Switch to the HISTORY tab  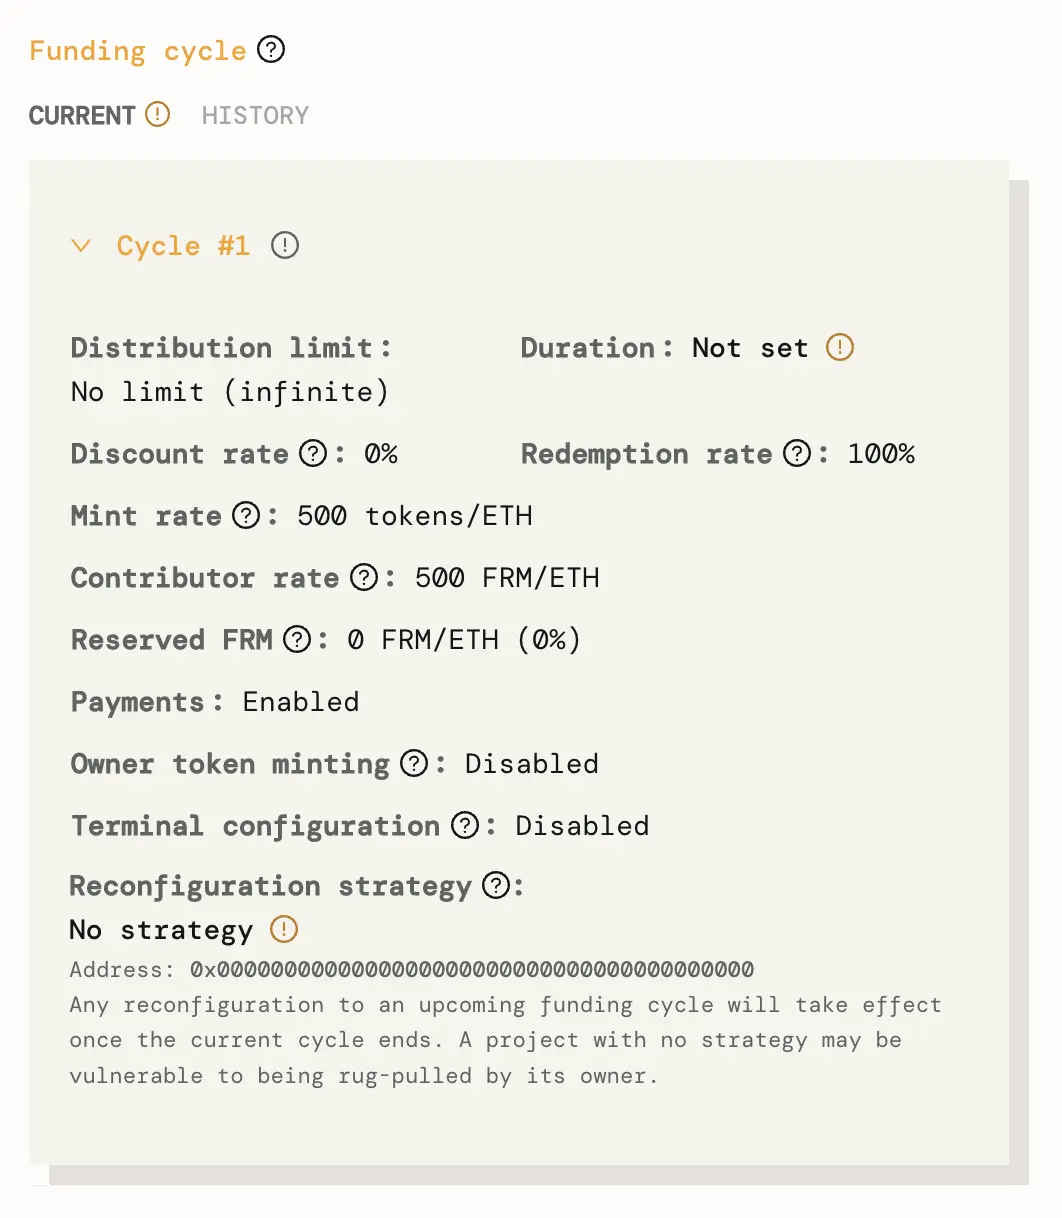tap(255, 115)
